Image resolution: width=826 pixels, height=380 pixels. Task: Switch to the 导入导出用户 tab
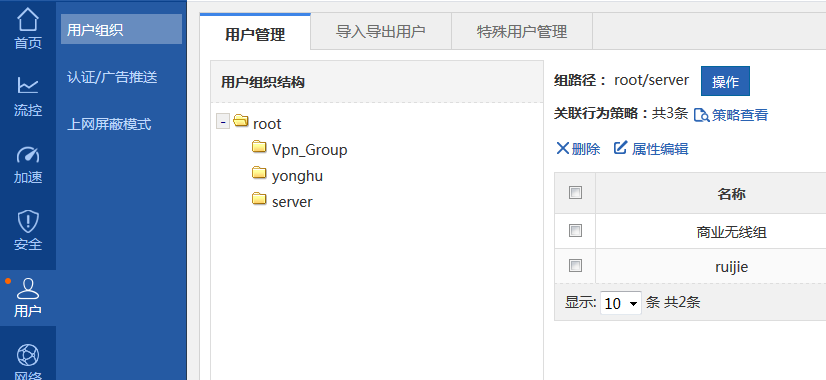(x=381, y=31)
